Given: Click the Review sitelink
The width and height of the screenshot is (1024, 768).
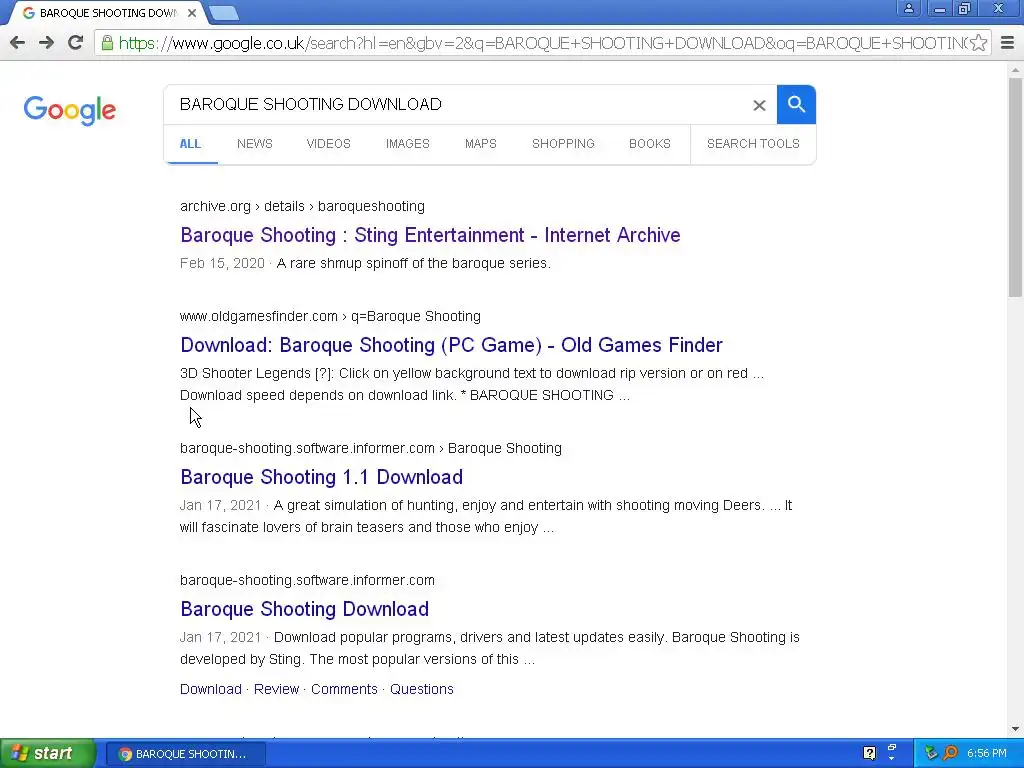Looking at the screenshot, I should tap(276, 690).
